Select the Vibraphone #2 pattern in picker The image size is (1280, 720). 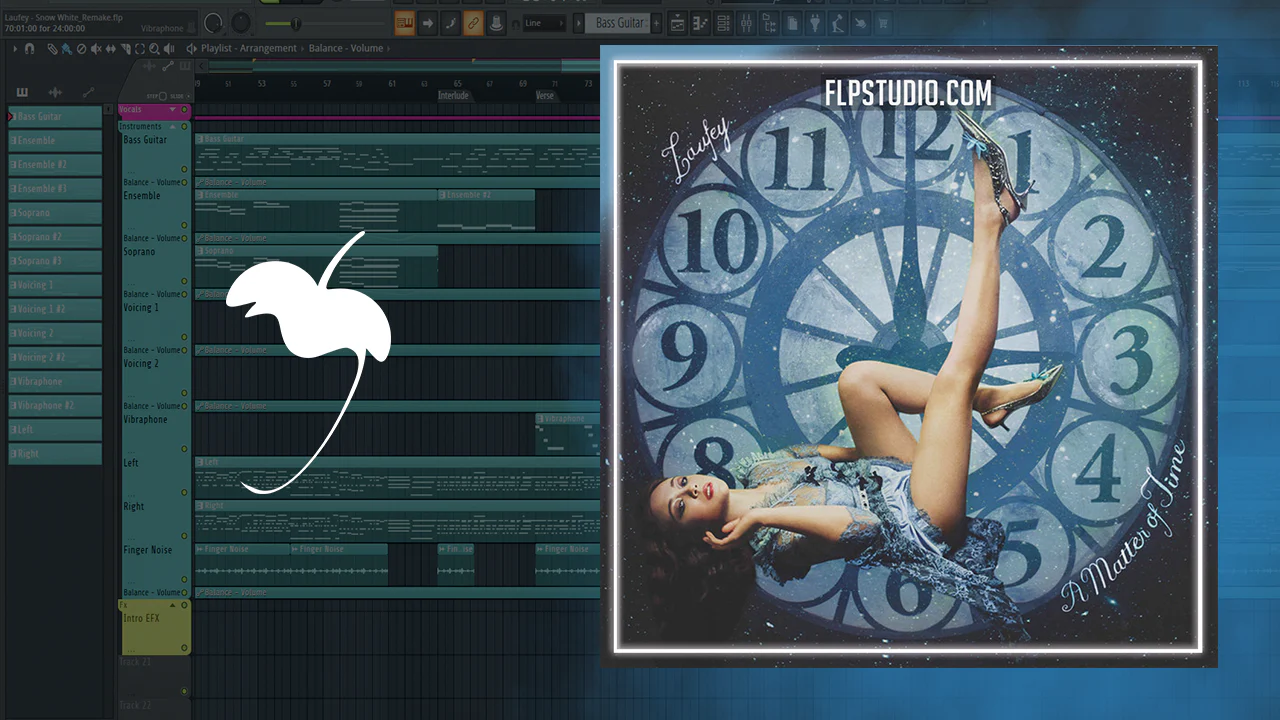click(55, 405)
